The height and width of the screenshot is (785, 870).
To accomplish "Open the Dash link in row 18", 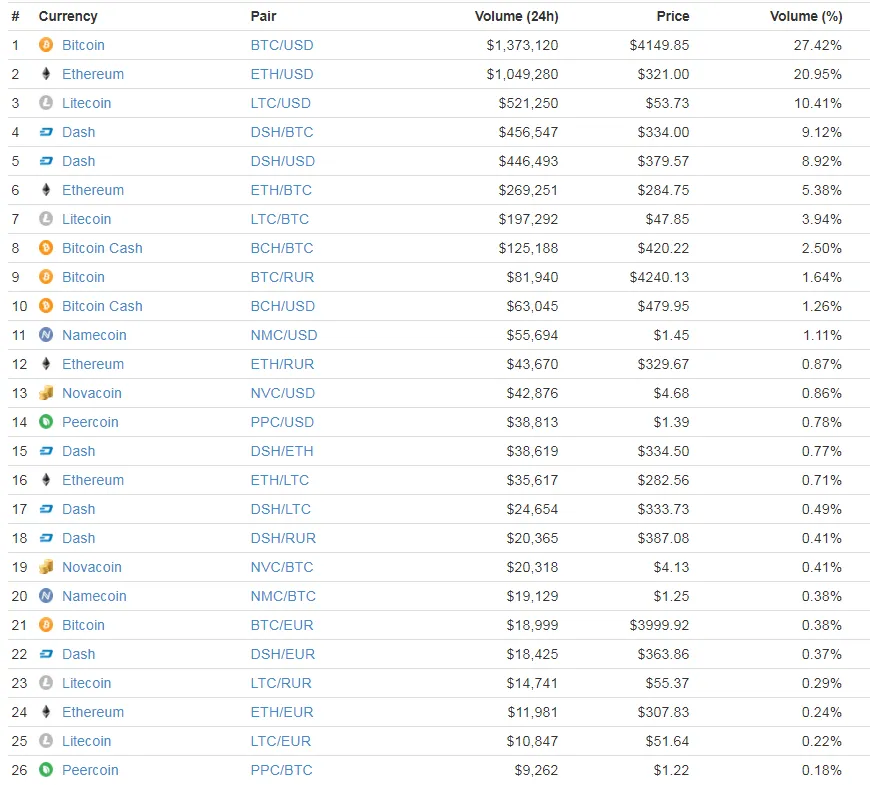I will click(79, 538).
